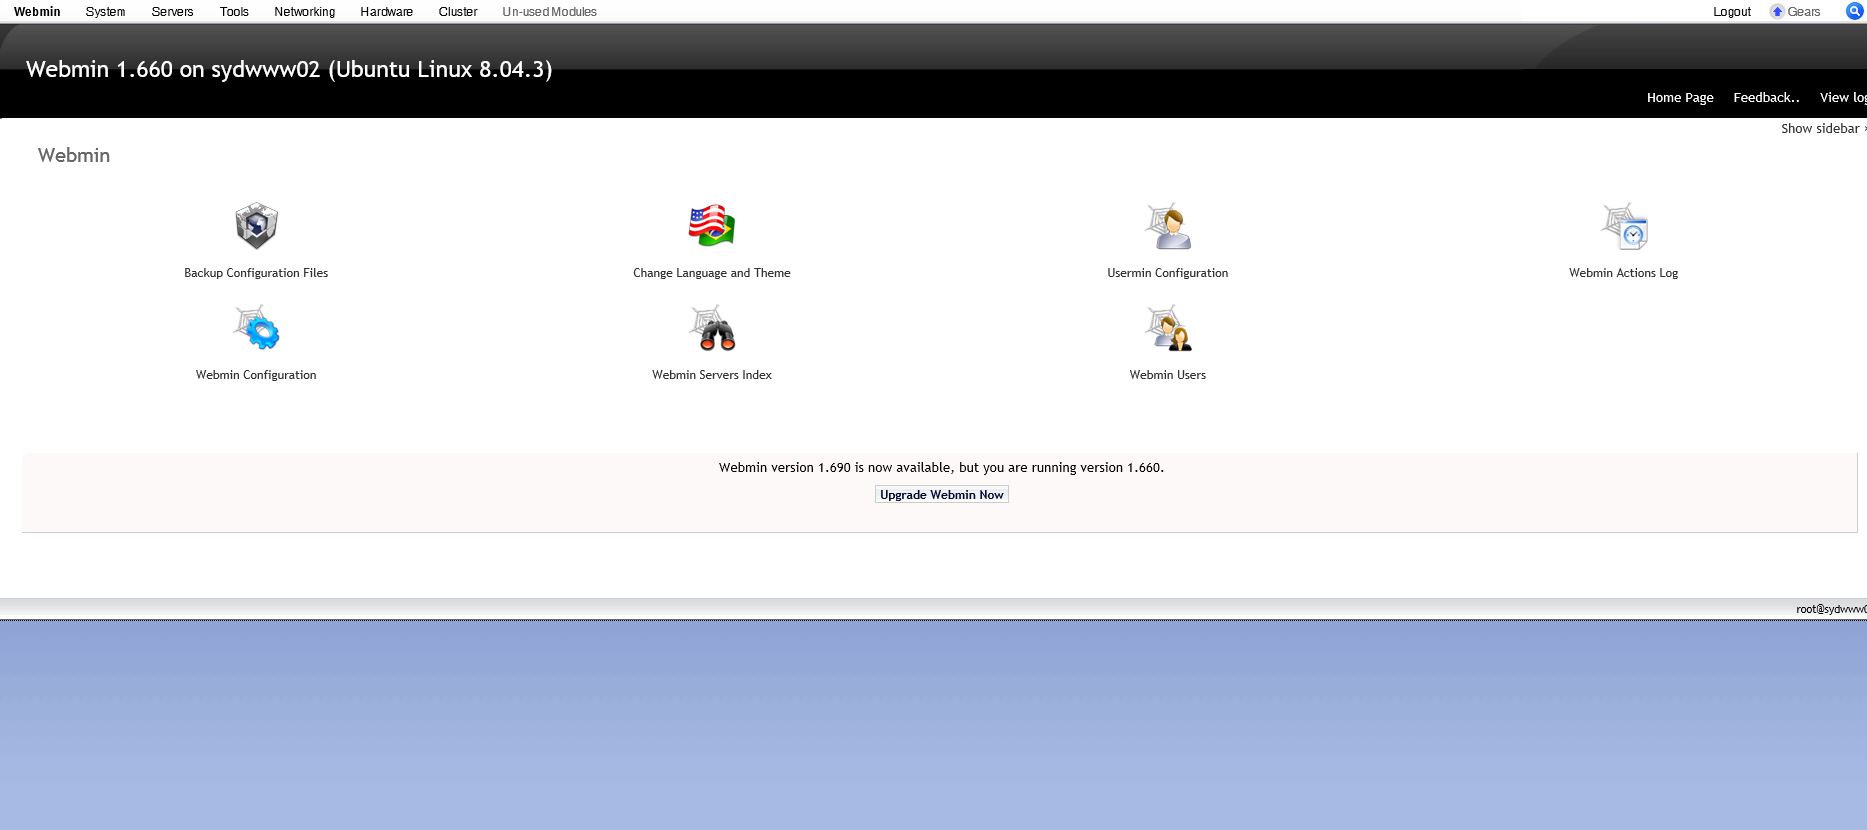The width and height of the screenshot is (1867, 830).
Task: Open the System menu
Action: [x=105, y=12]
